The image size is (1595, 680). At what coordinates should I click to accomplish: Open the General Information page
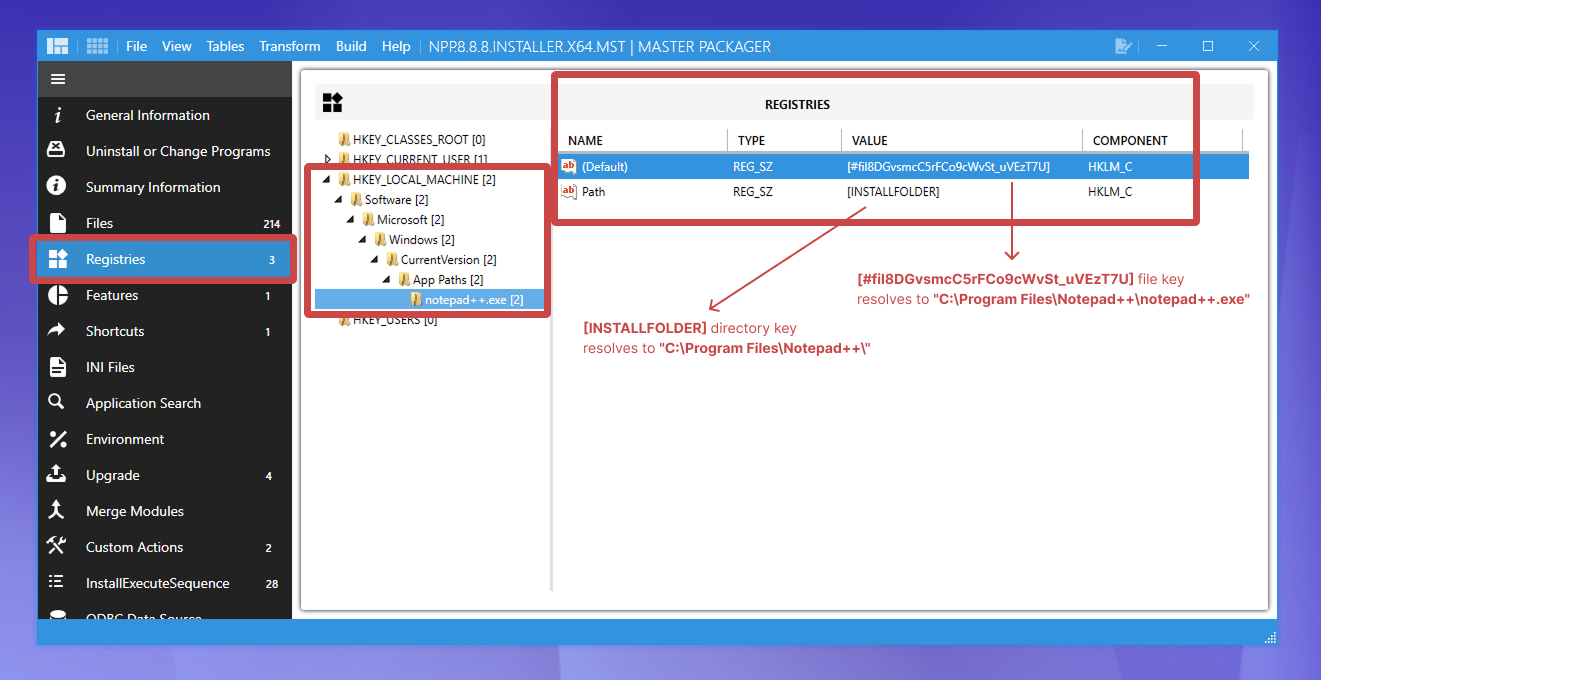point(147,115)
